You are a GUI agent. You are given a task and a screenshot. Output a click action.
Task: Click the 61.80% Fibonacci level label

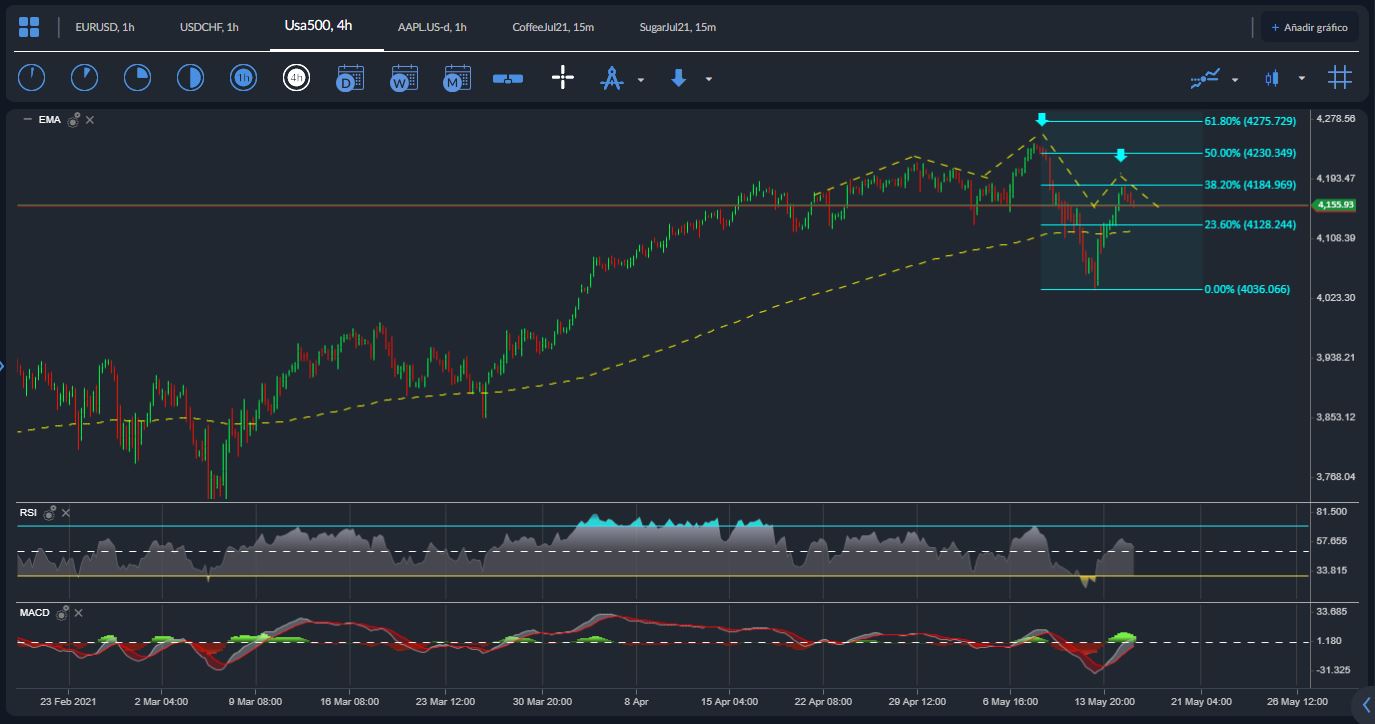(1250, 121)
